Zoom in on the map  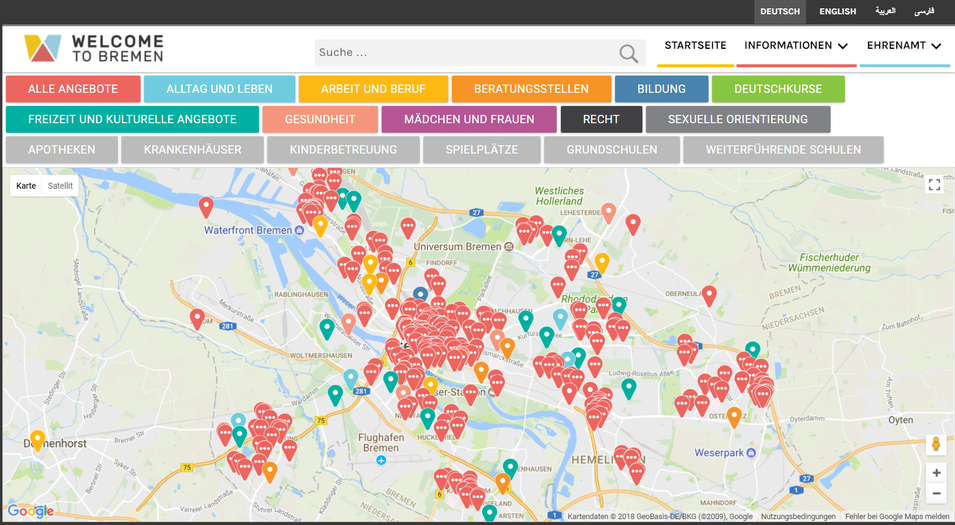pos(936,473)
